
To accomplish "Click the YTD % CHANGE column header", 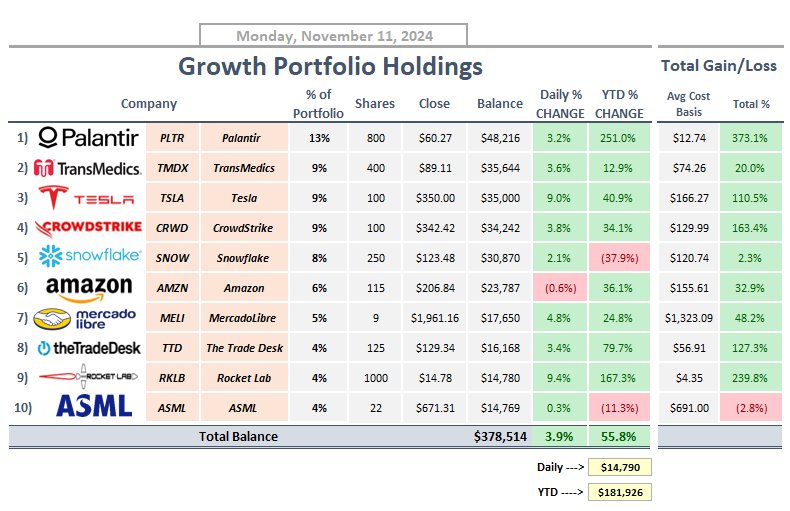I will pyautogui.click(x=619, y=103).
